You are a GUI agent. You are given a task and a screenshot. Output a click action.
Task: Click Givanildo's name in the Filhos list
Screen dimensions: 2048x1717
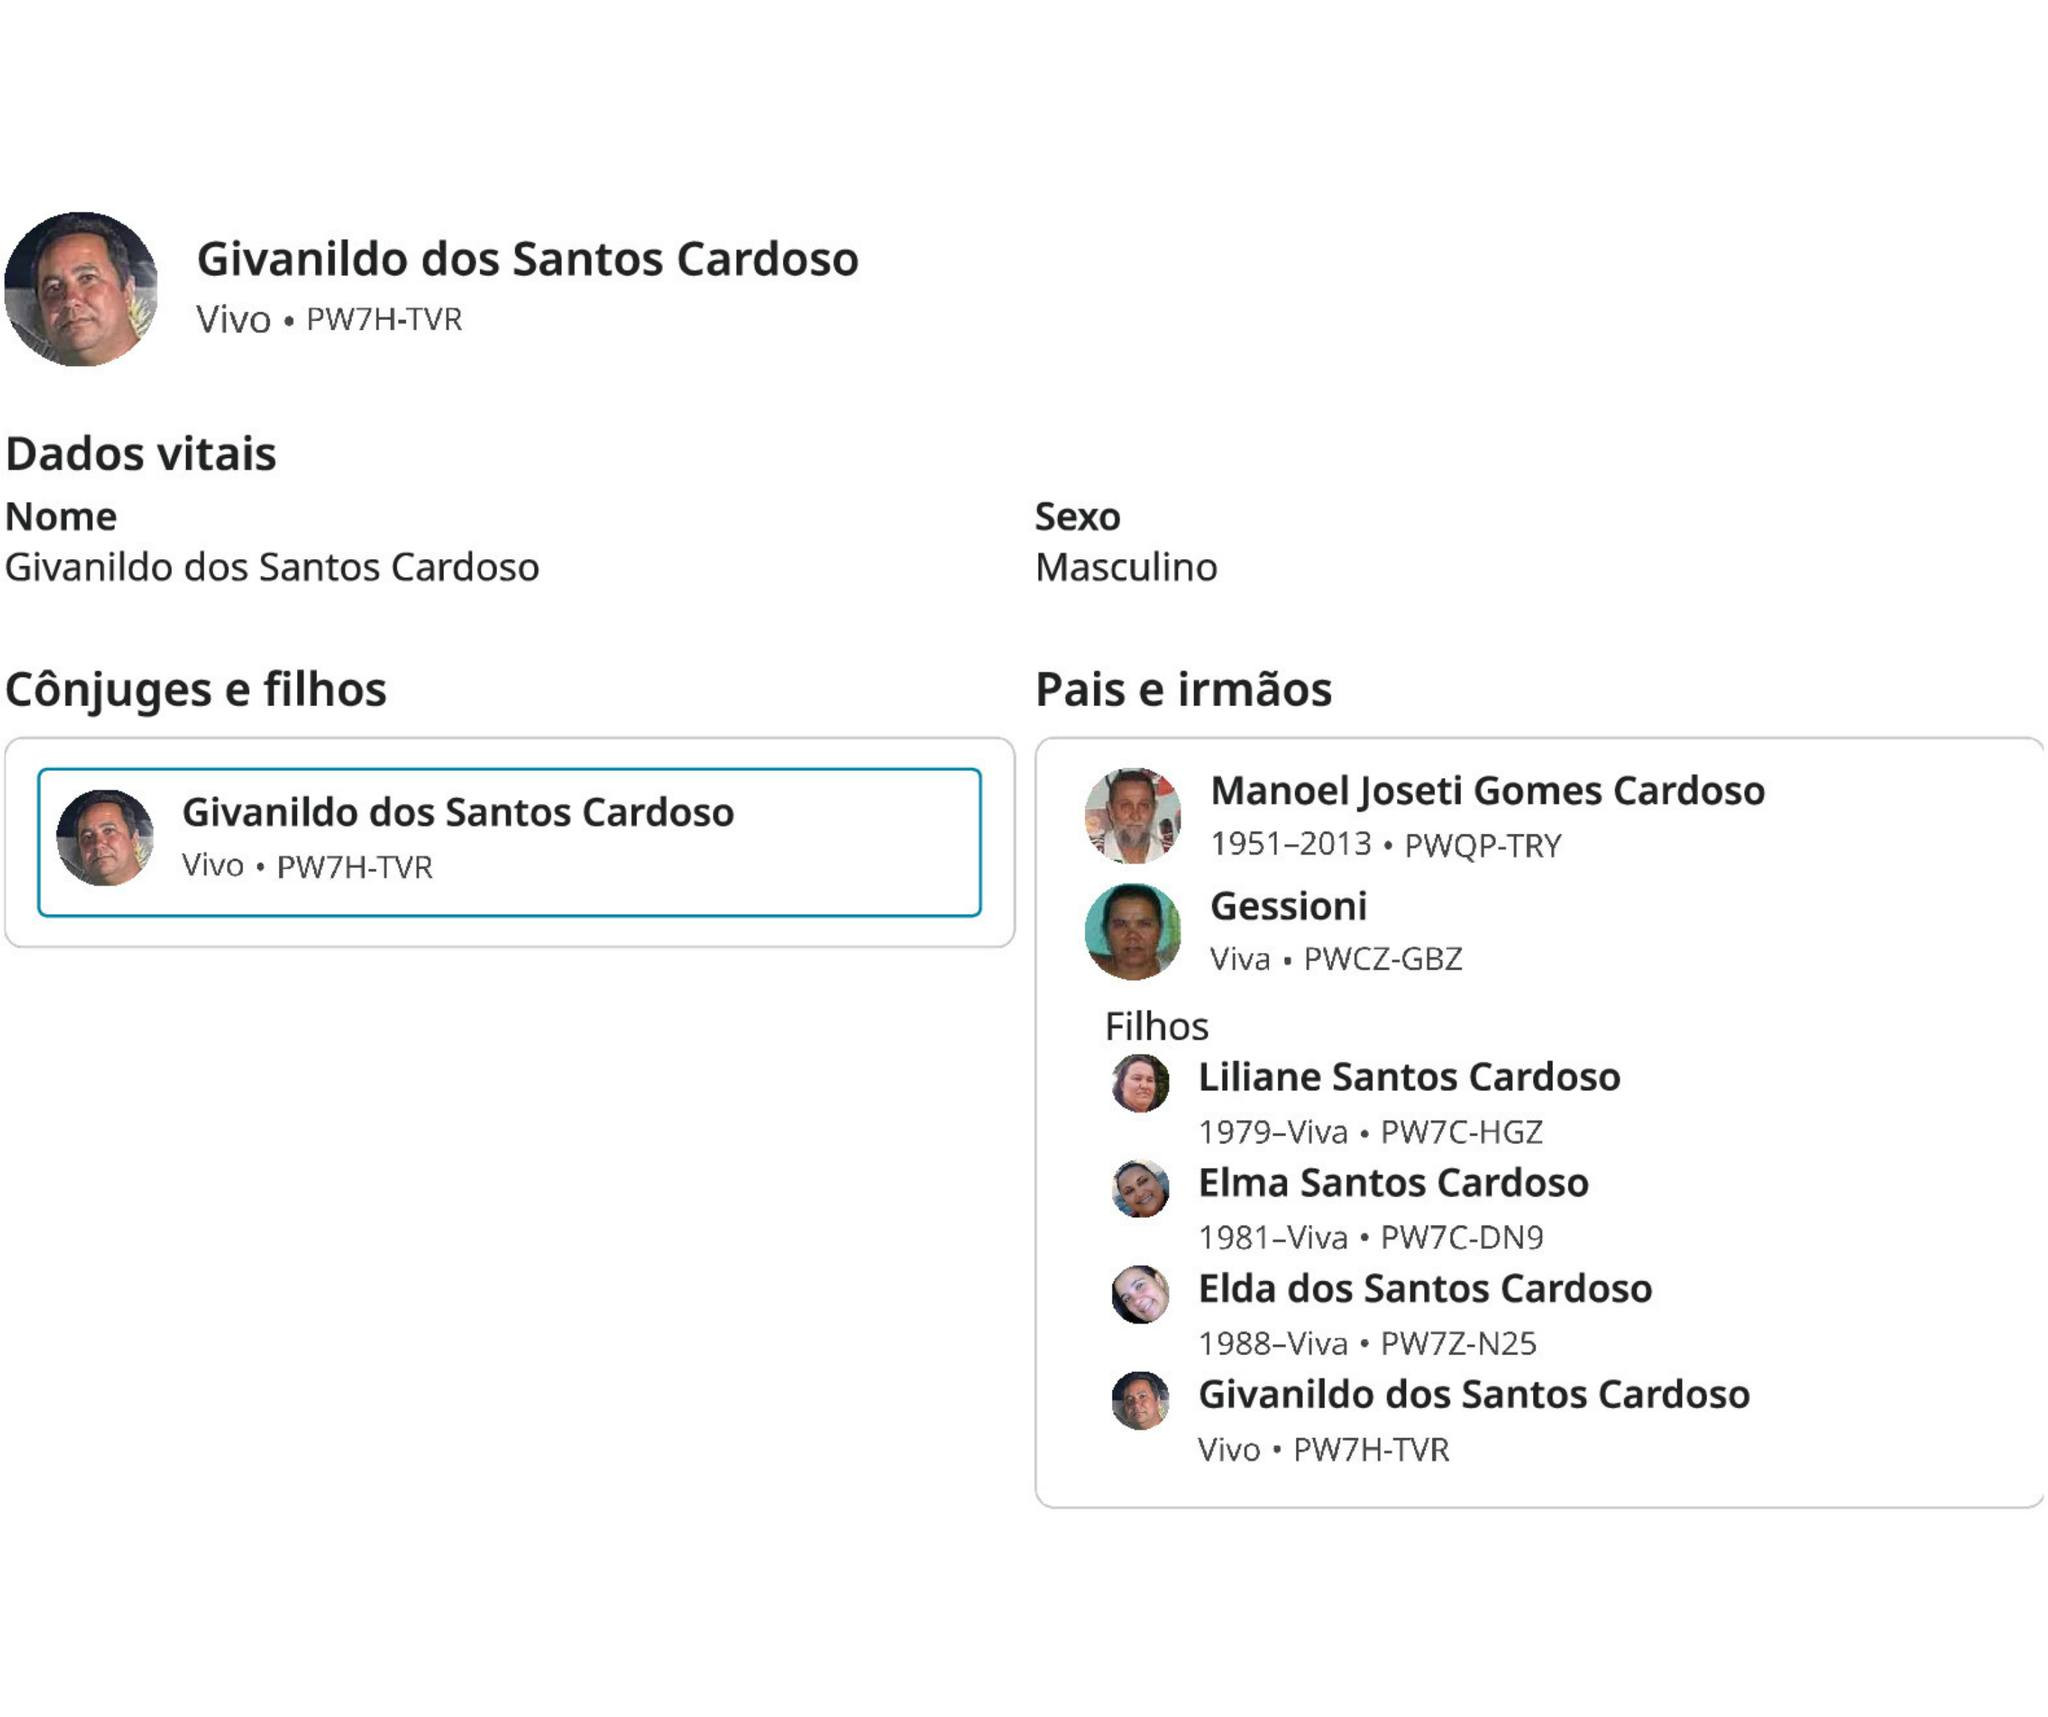pyautogui.click(x=1474, y=1395)
